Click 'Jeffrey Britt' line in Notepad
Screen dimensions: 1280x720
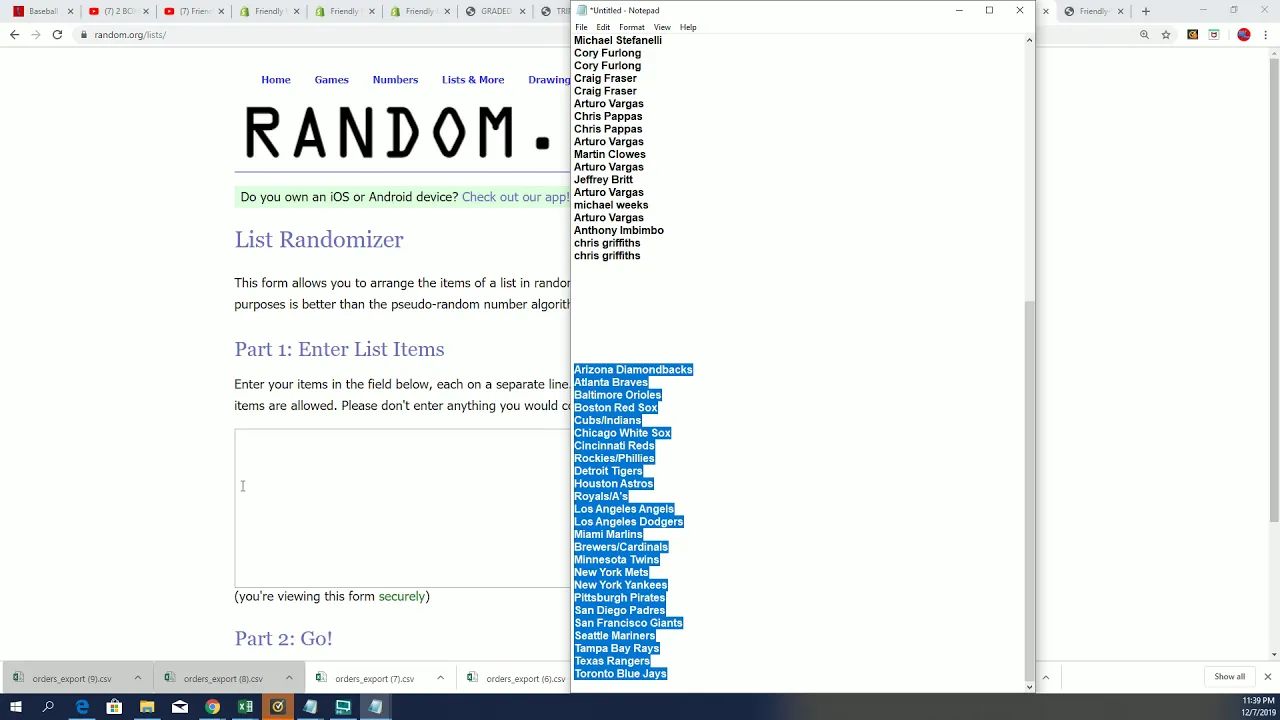604,179
